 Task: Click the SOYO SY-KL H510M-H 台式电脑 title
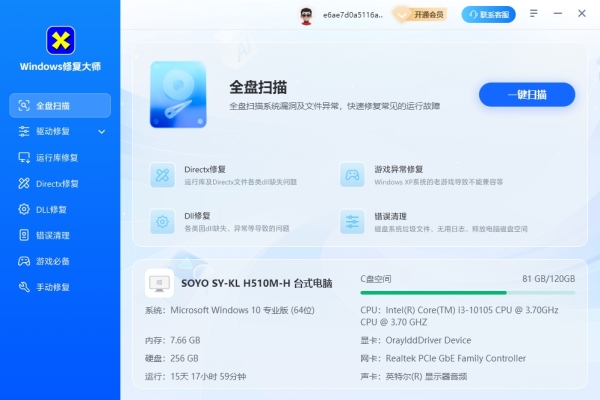click(256, 283)
